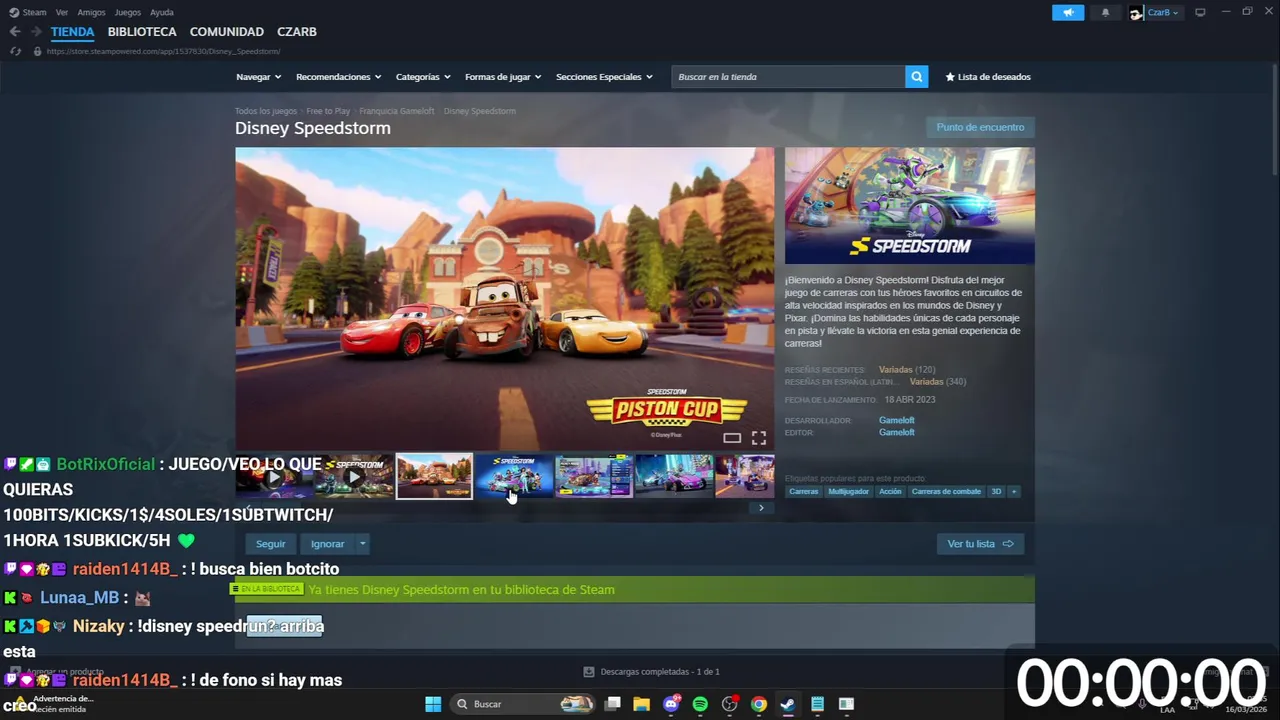
Task: Open the Todos los juegos breadcrumb
Action: [266, 111]
